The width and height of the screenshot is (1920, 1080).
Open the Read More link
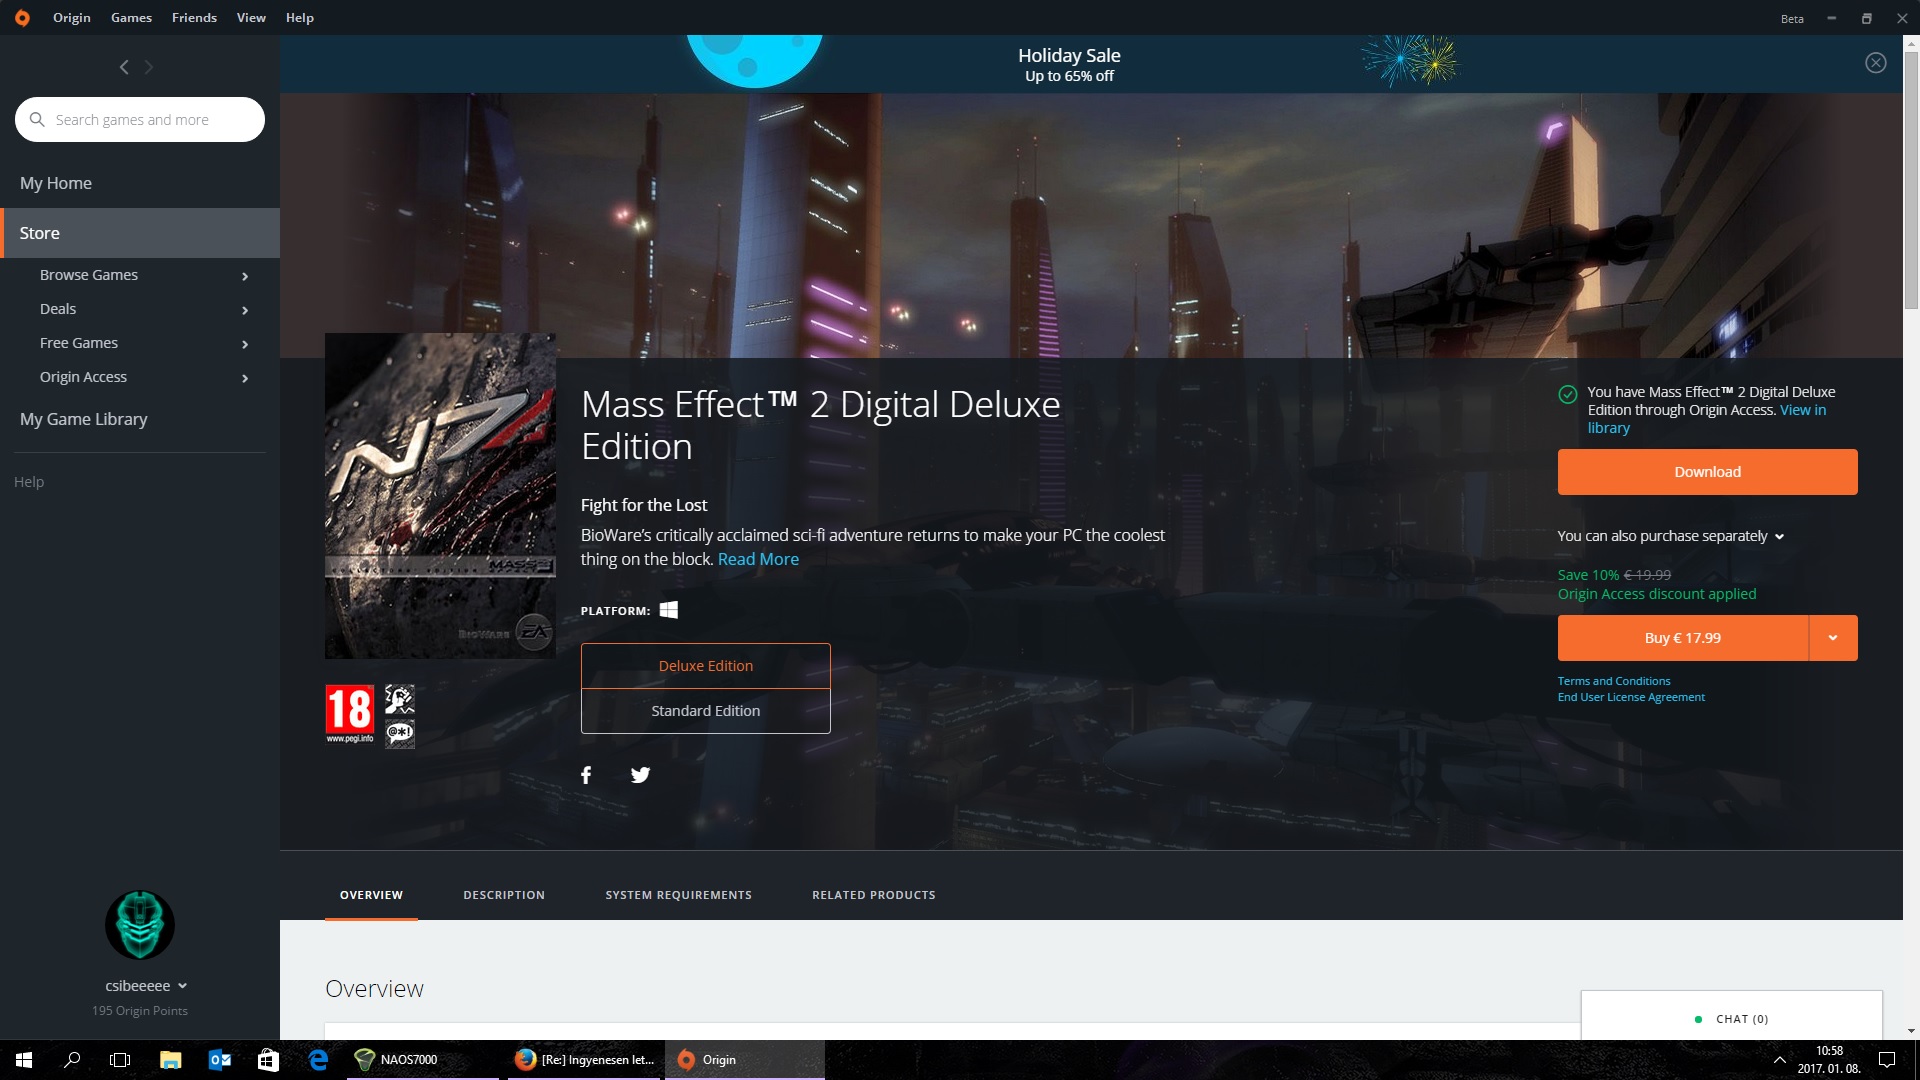point(758,559)
